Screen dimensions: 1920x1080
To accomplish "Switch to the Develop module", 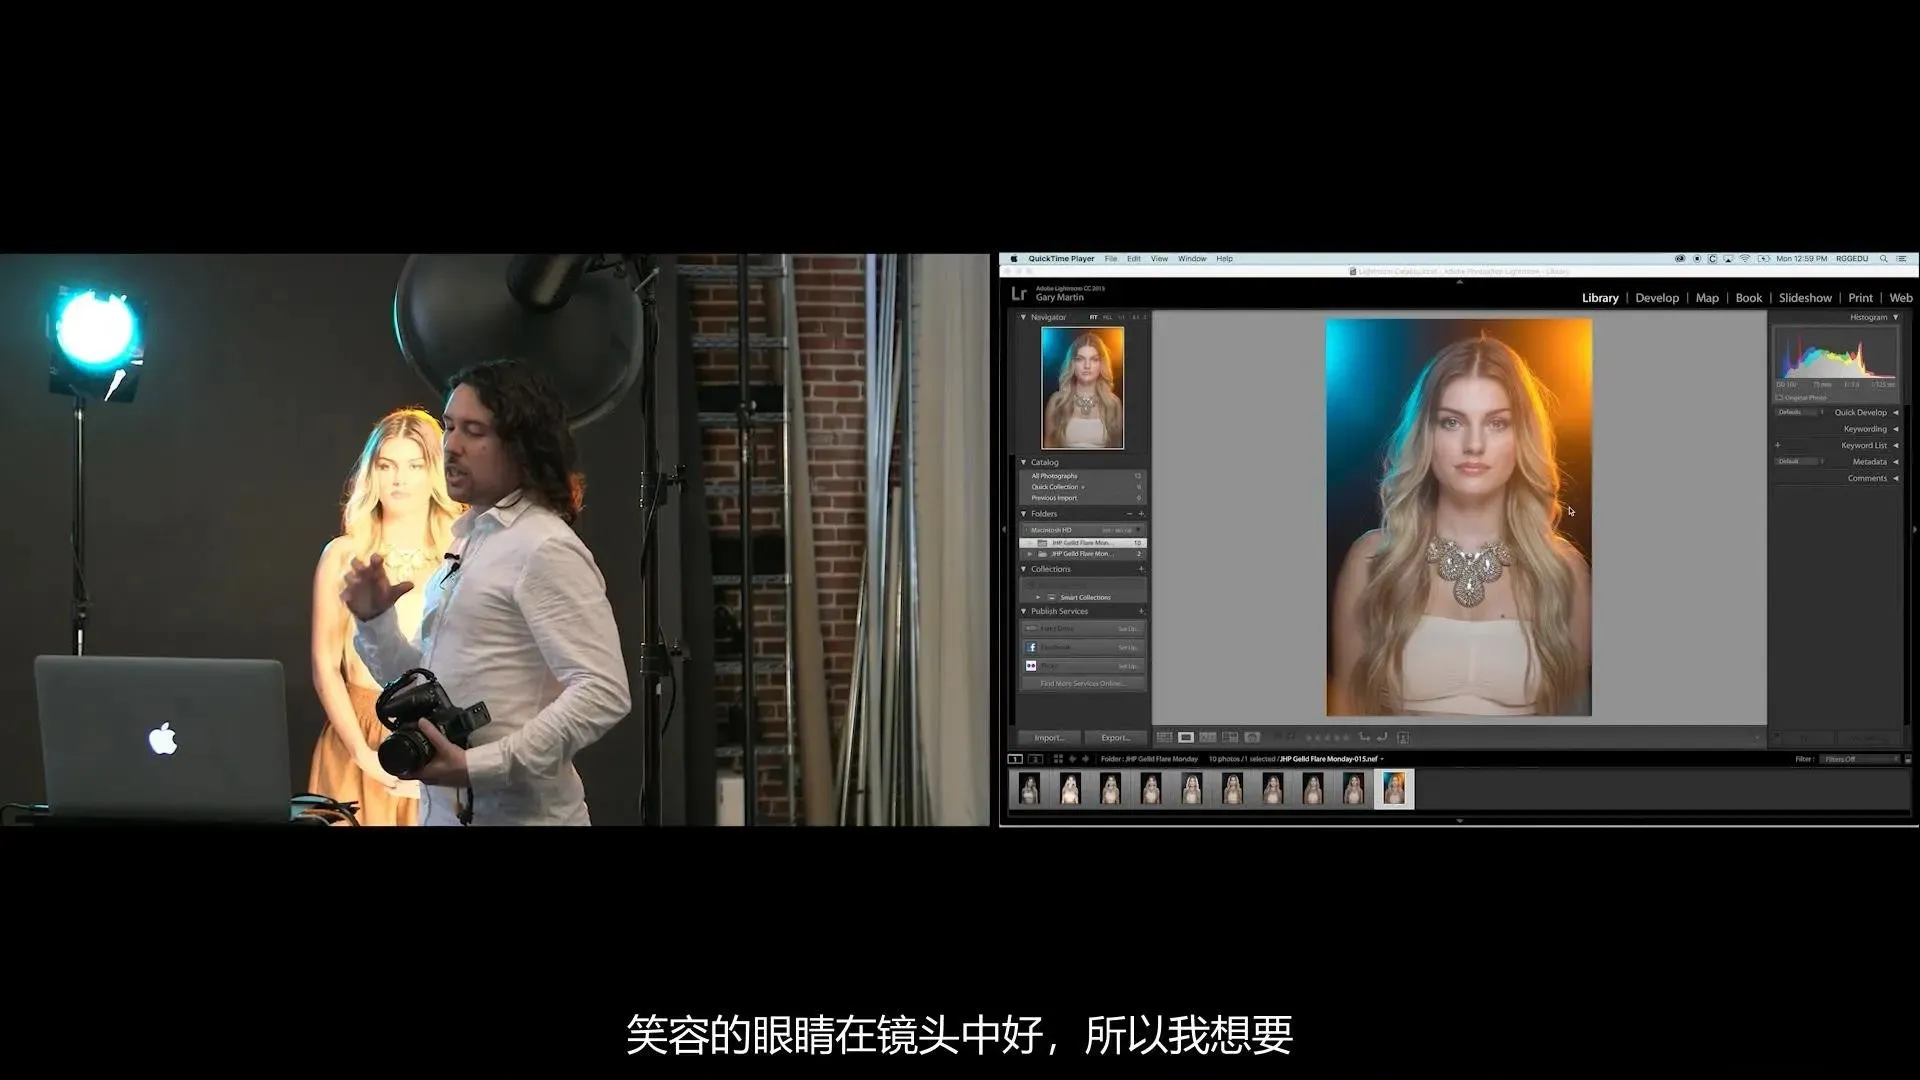I will coord(1656,298).
